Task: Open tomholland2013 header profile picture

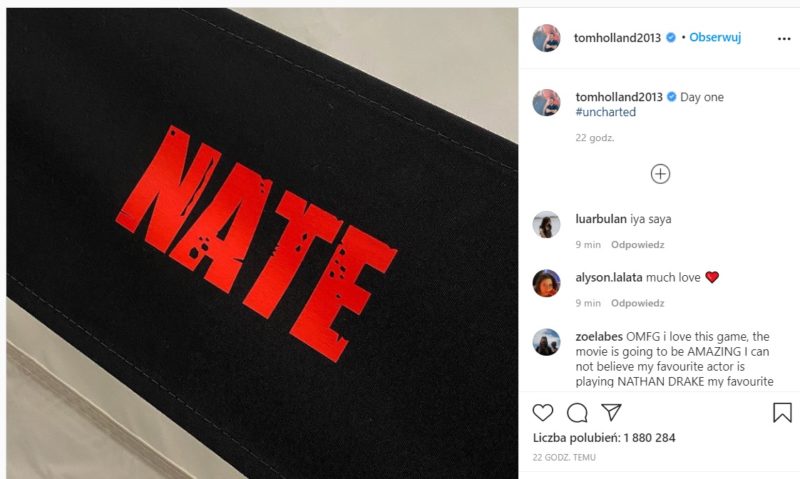Action: (x=546, y=38)
